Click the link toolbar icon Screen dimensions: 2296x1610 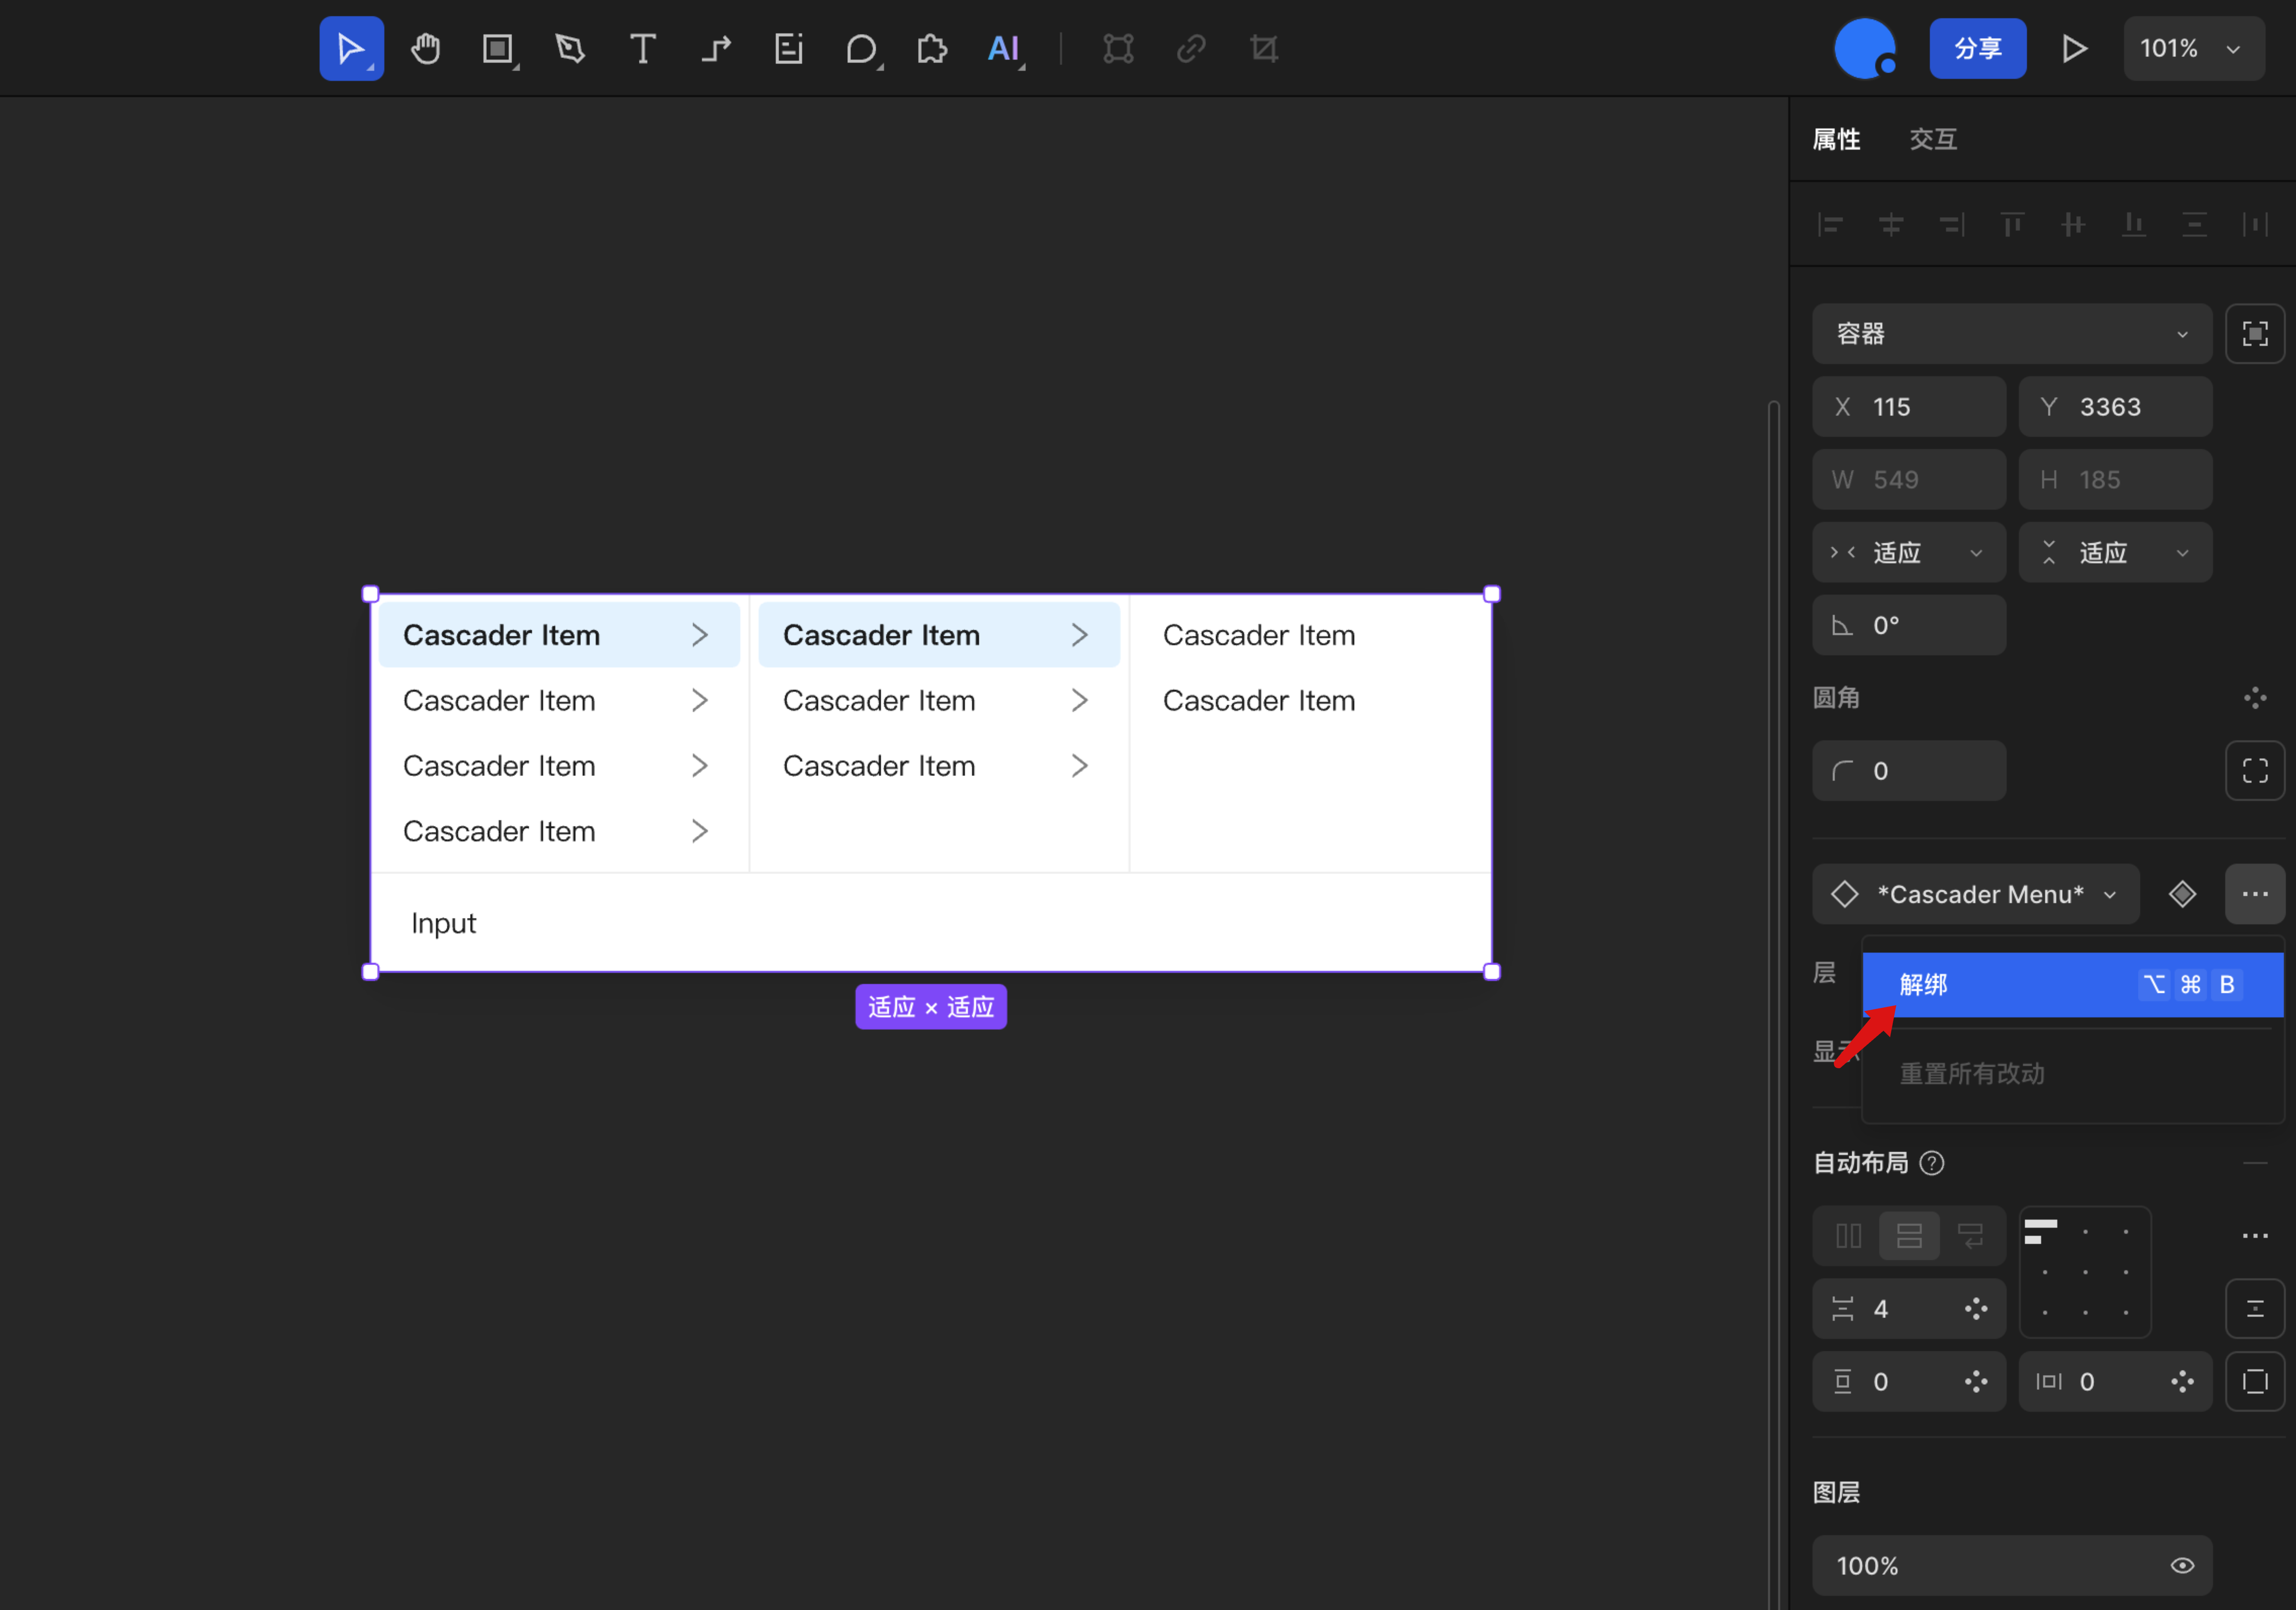point(1191,48)
